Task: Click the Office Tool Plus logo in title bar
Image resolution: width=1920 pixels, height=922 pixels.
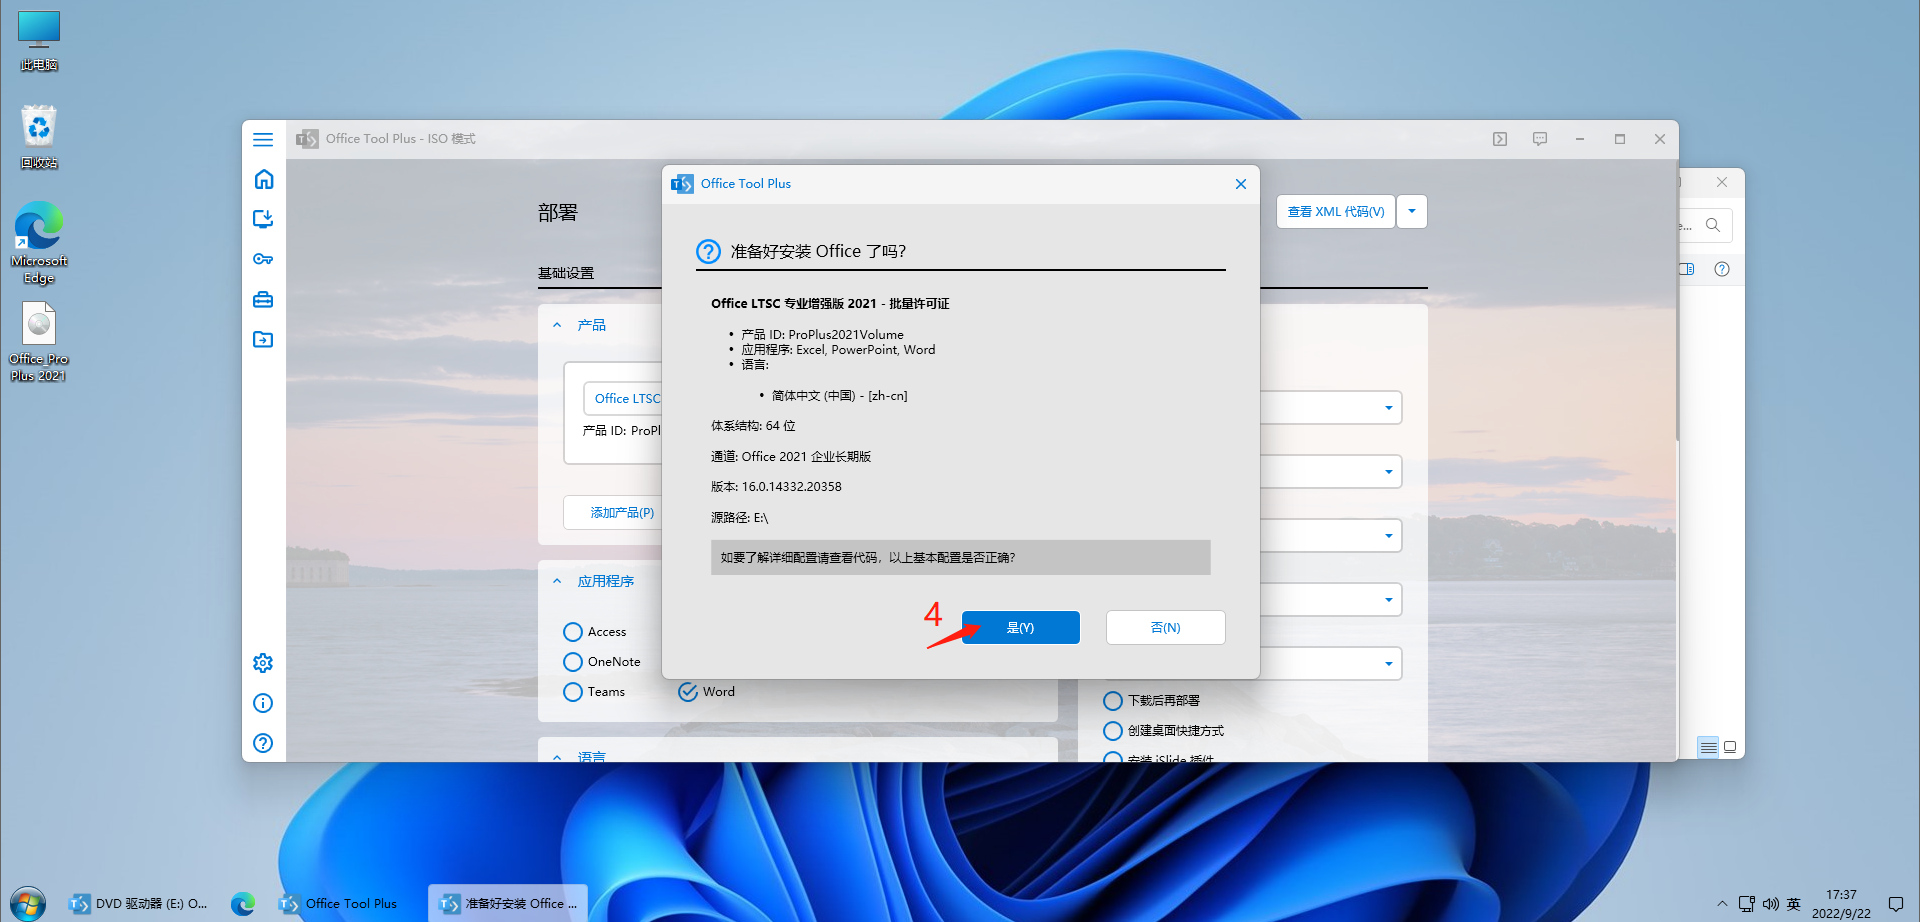Action: (x=307, y=139)
